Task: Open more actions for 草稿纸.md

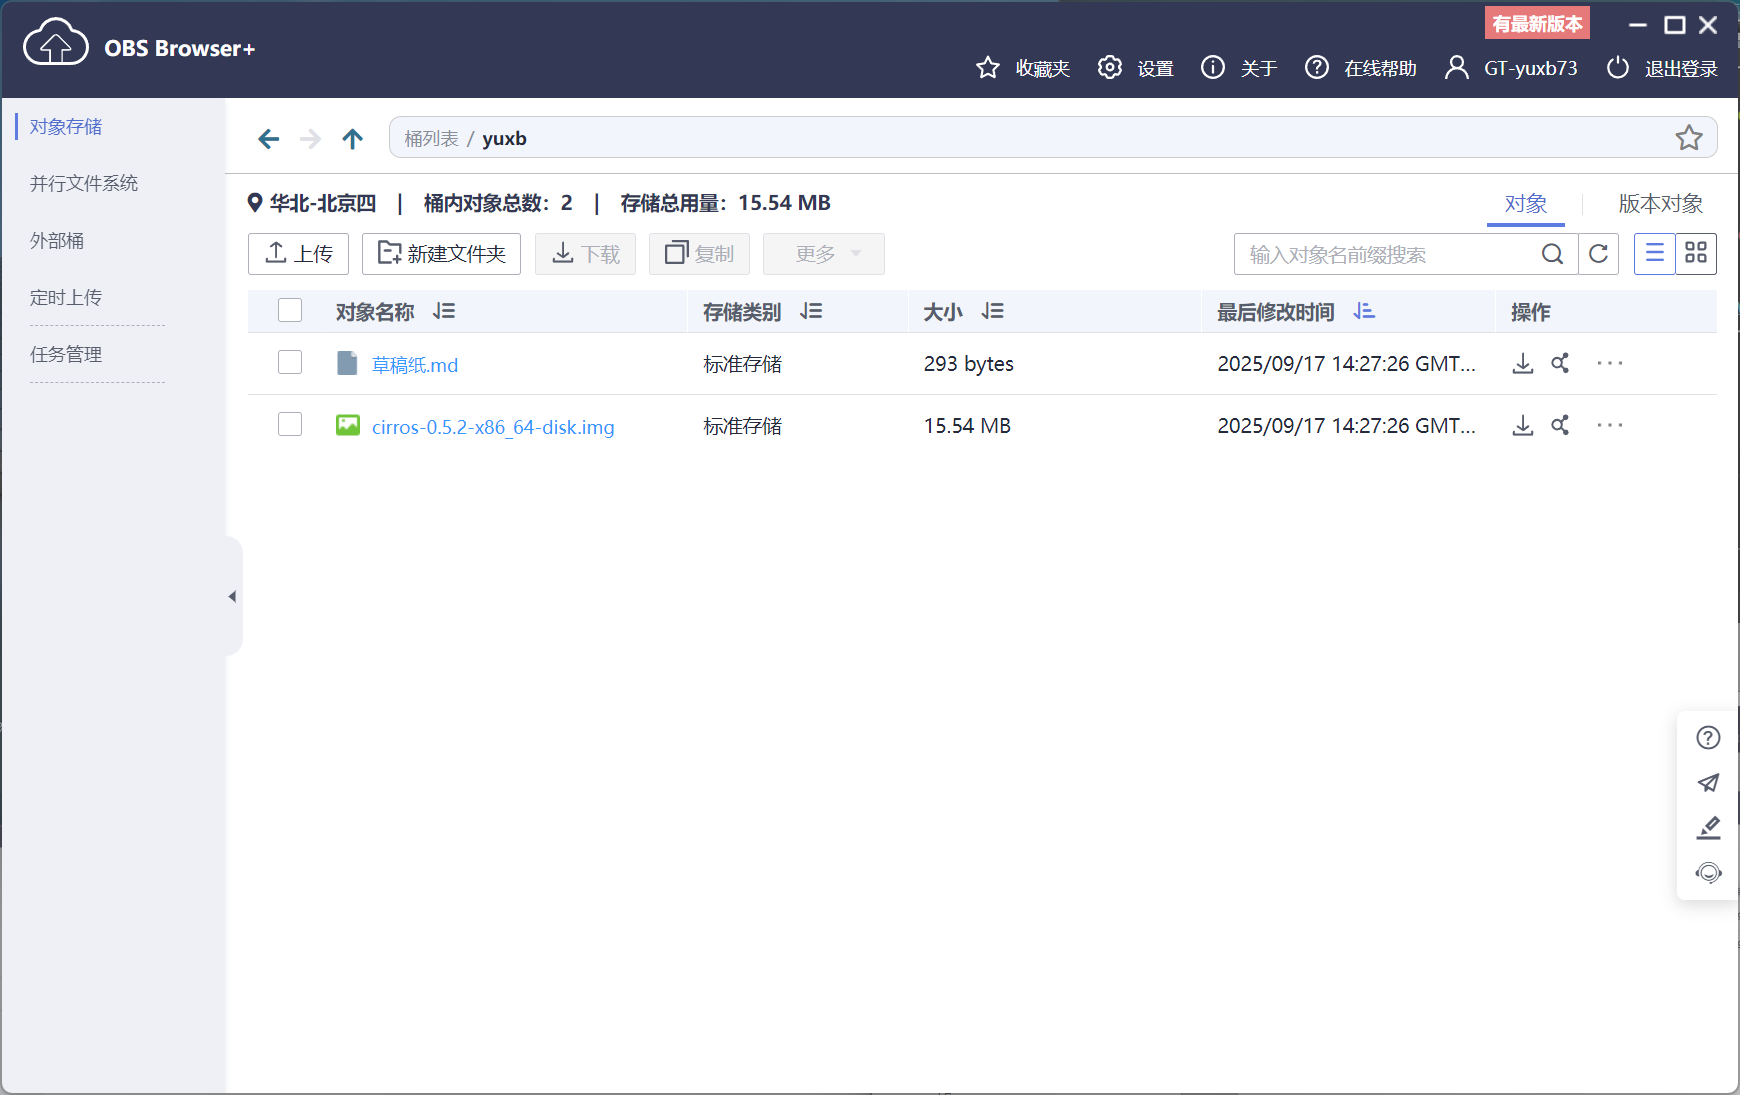Action: [x=1610, y=363]
